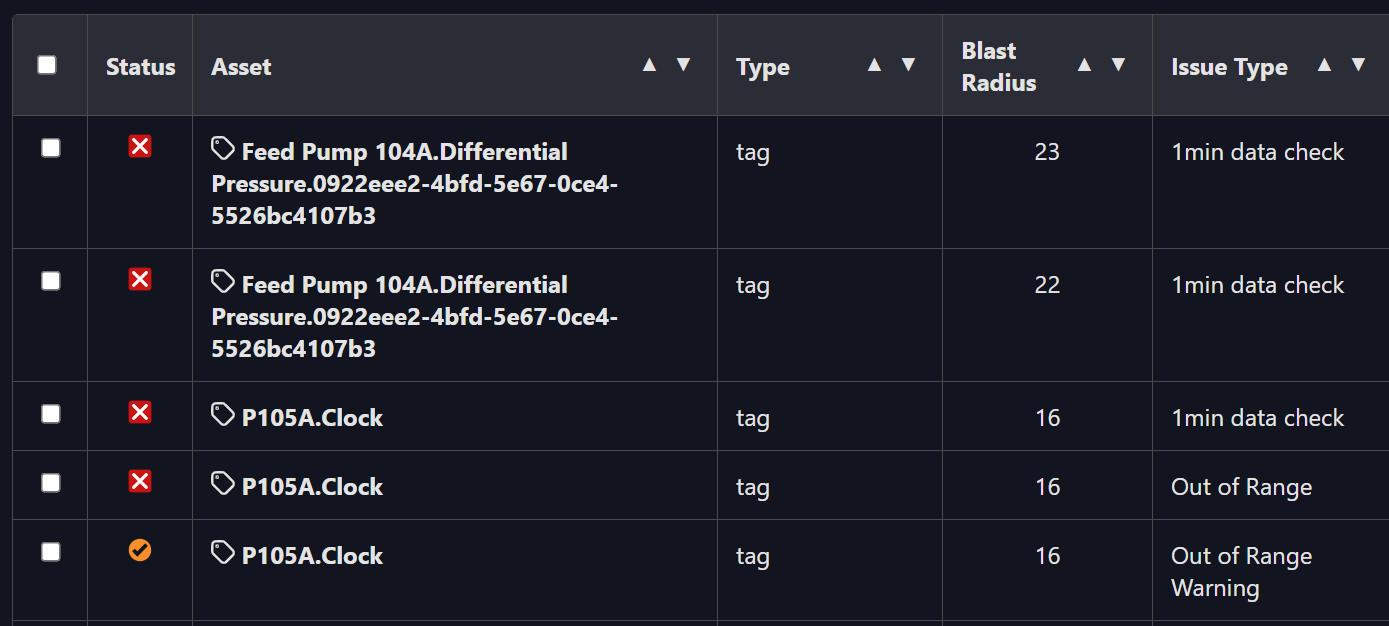1389x626 pixels.
Task: Sort Type column descending with down arrow
Action: point(909,65)
